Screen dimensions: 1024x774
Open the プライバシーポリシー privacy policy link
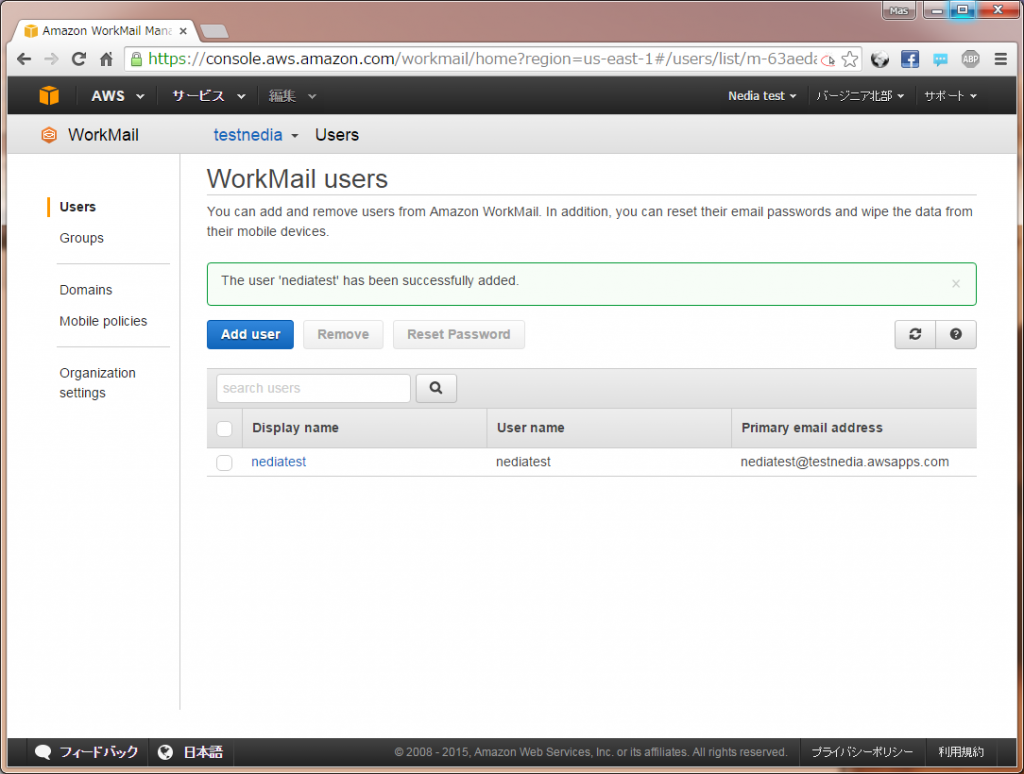(x=862, y=752)
